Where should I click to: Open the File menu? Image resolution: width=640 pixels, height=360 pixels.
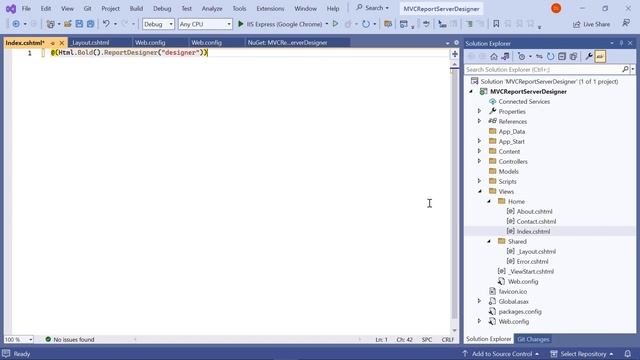click(26, 9)
